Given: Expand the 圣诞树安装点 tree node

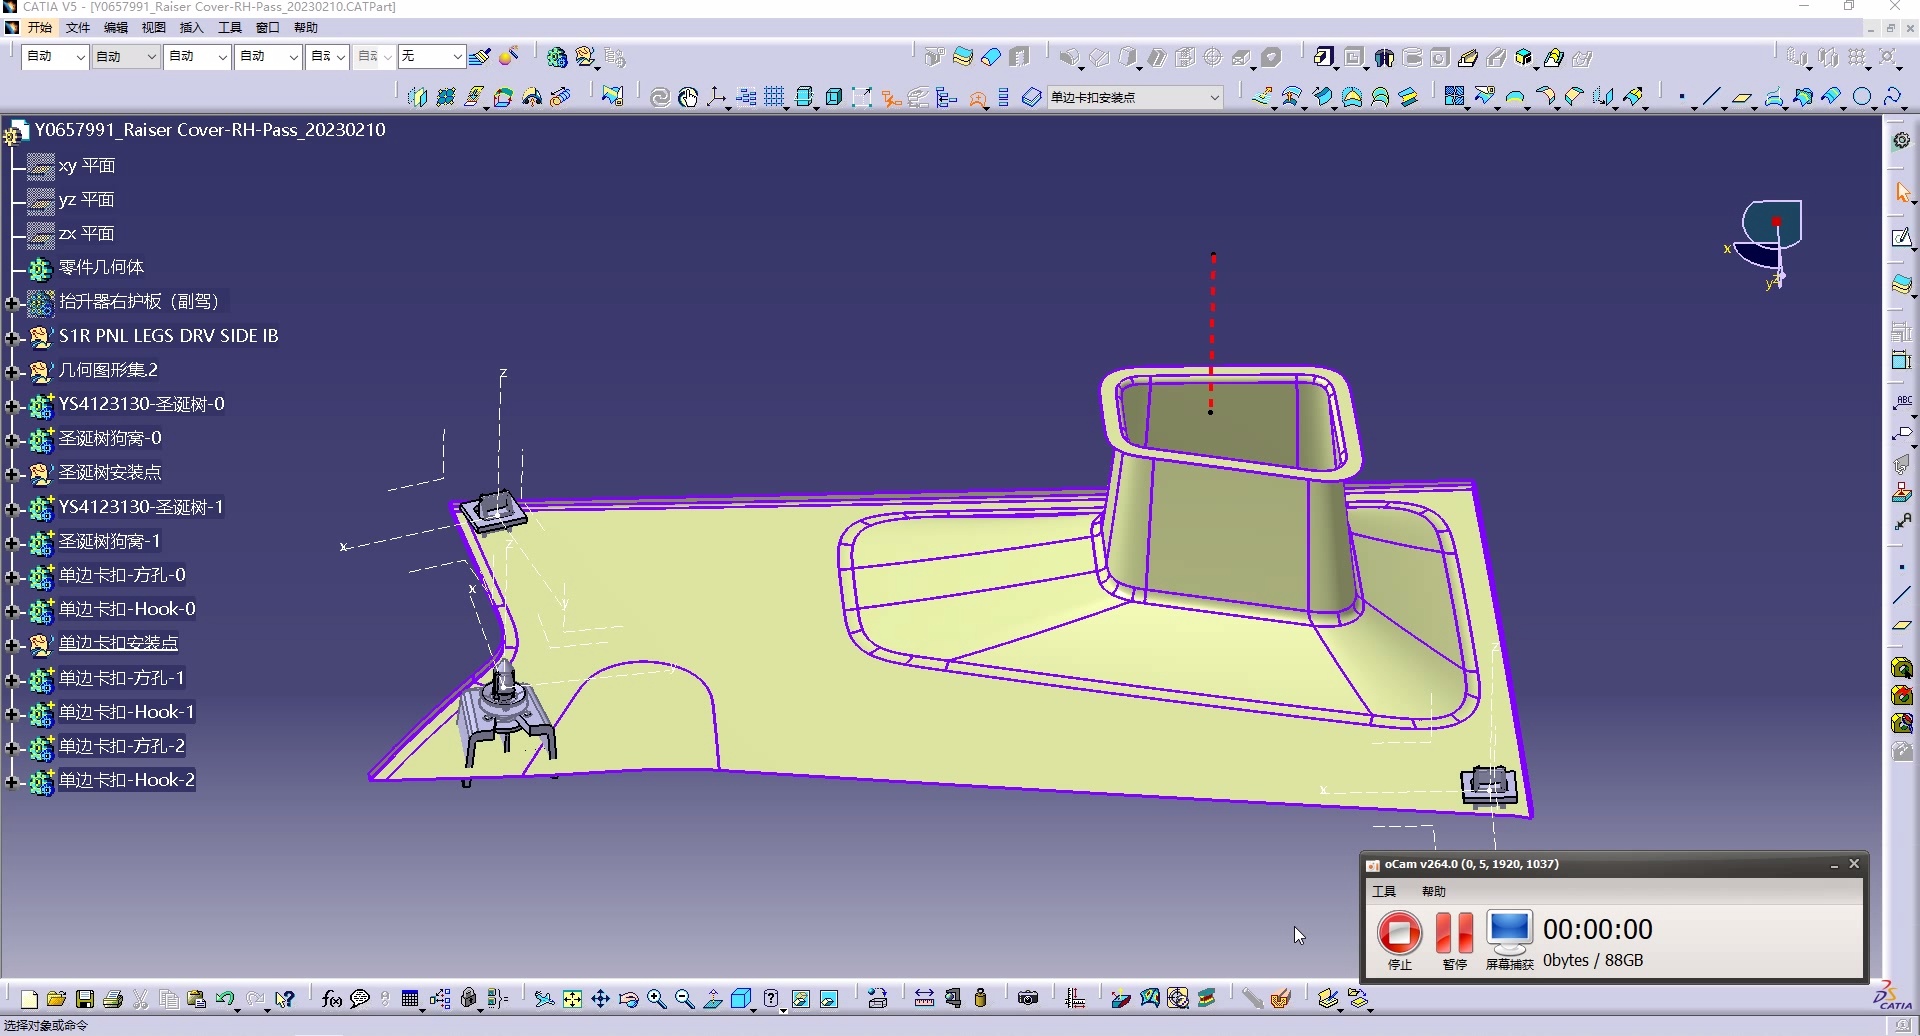Looking at the screenshot, I should pyautogui.click(x=12, y=473).
